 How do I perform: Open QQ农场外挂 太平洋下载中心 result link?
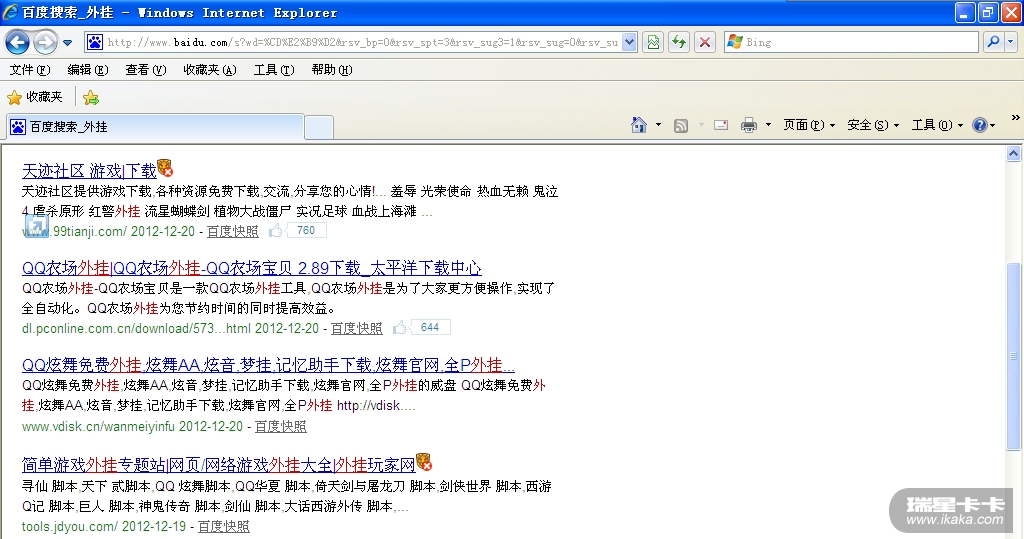tap(251, 269)
